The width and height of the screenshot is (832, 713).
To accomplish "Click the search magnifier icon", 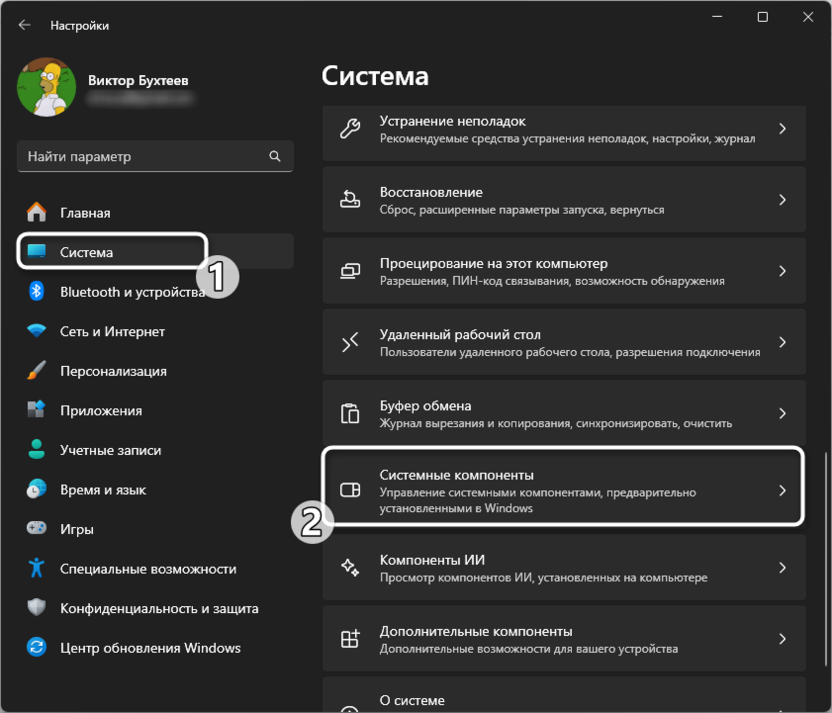I will pyautogui.click(x=275, y=157).
